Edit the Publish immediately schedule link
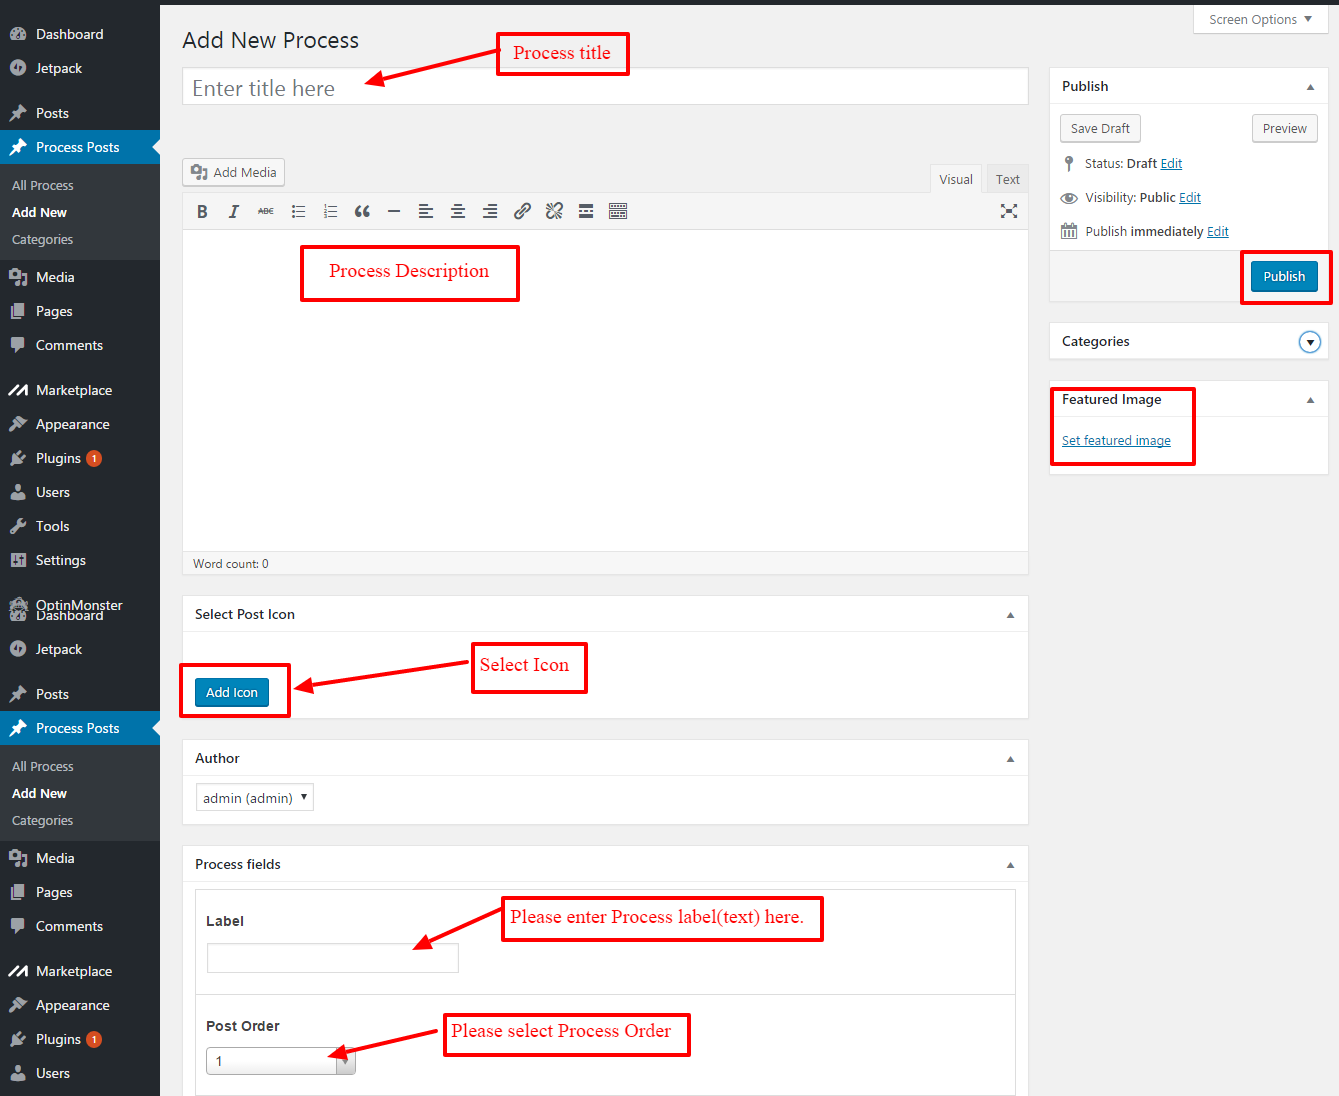The width and height of the screenshot is (1339, 1096). pyautogui.click(x=1218, y=232)
